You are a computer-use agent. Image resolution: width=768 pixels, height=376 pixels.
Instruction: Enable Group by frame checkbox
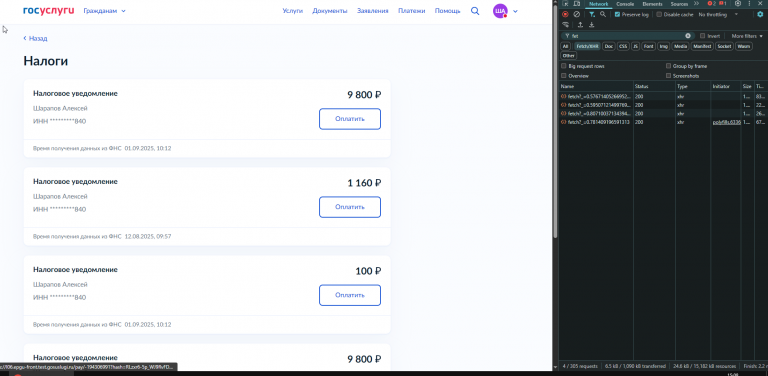[x=669, y=66]
